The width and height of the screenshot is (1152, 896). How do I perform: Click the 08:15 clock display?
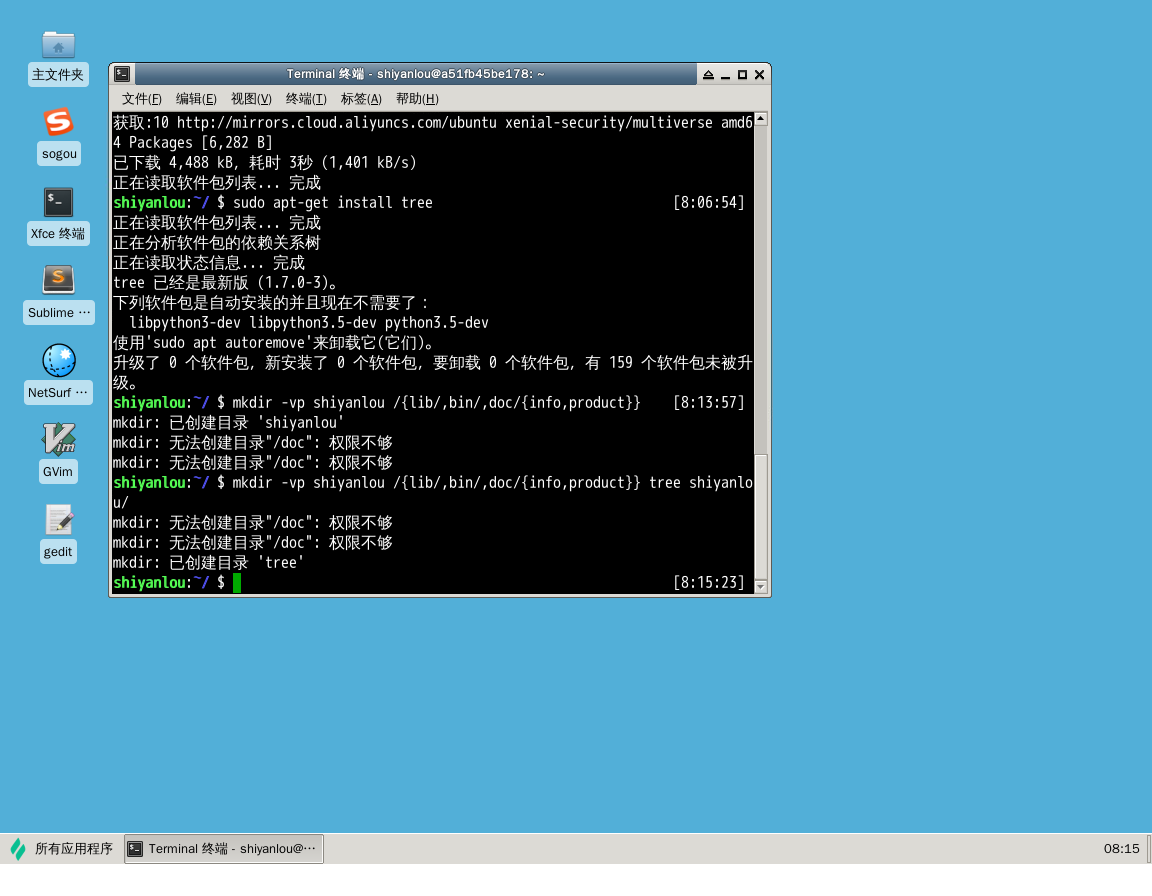click(x=1121, y=848)
